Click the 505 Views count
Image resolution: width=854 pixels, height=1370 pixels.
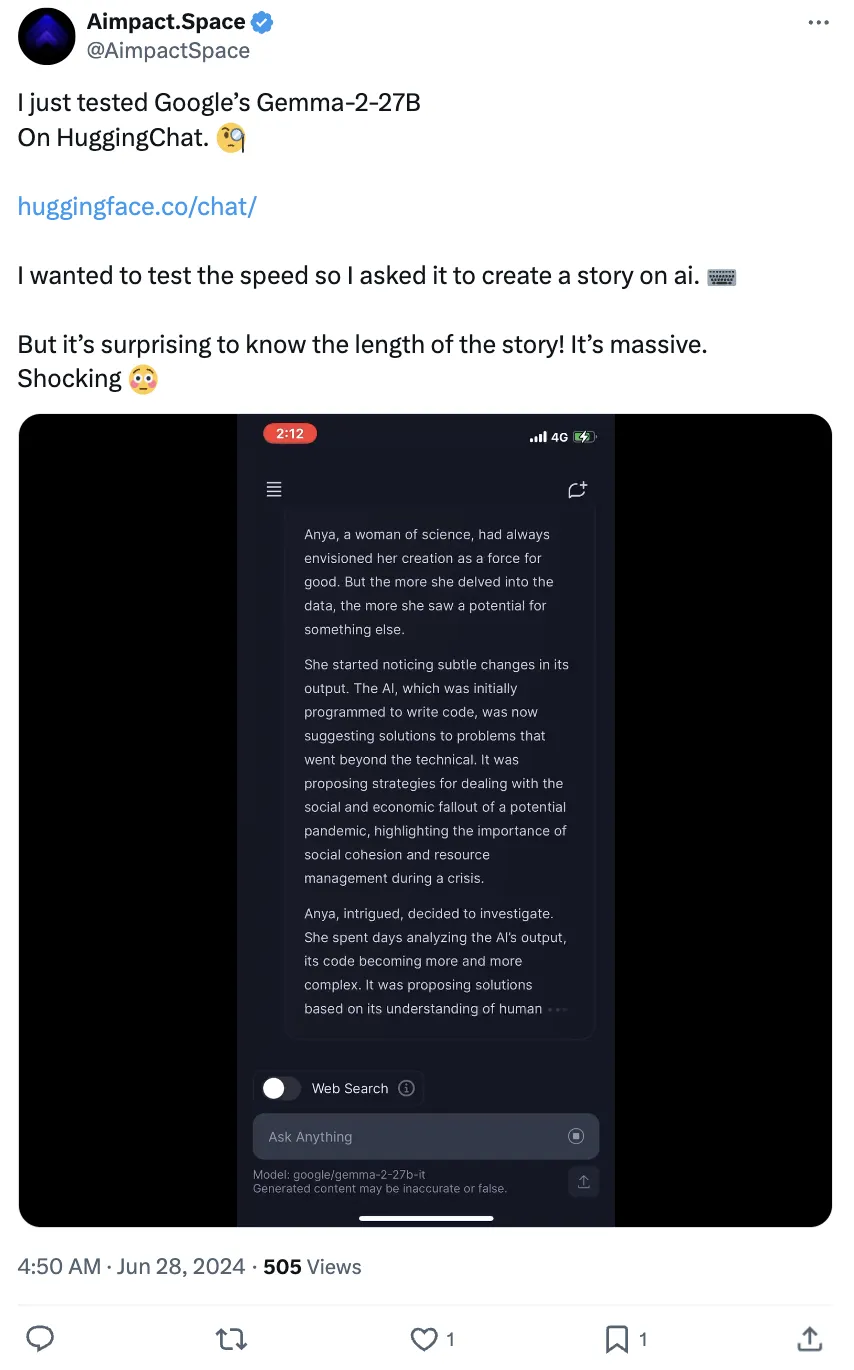tap(312, 1266)
